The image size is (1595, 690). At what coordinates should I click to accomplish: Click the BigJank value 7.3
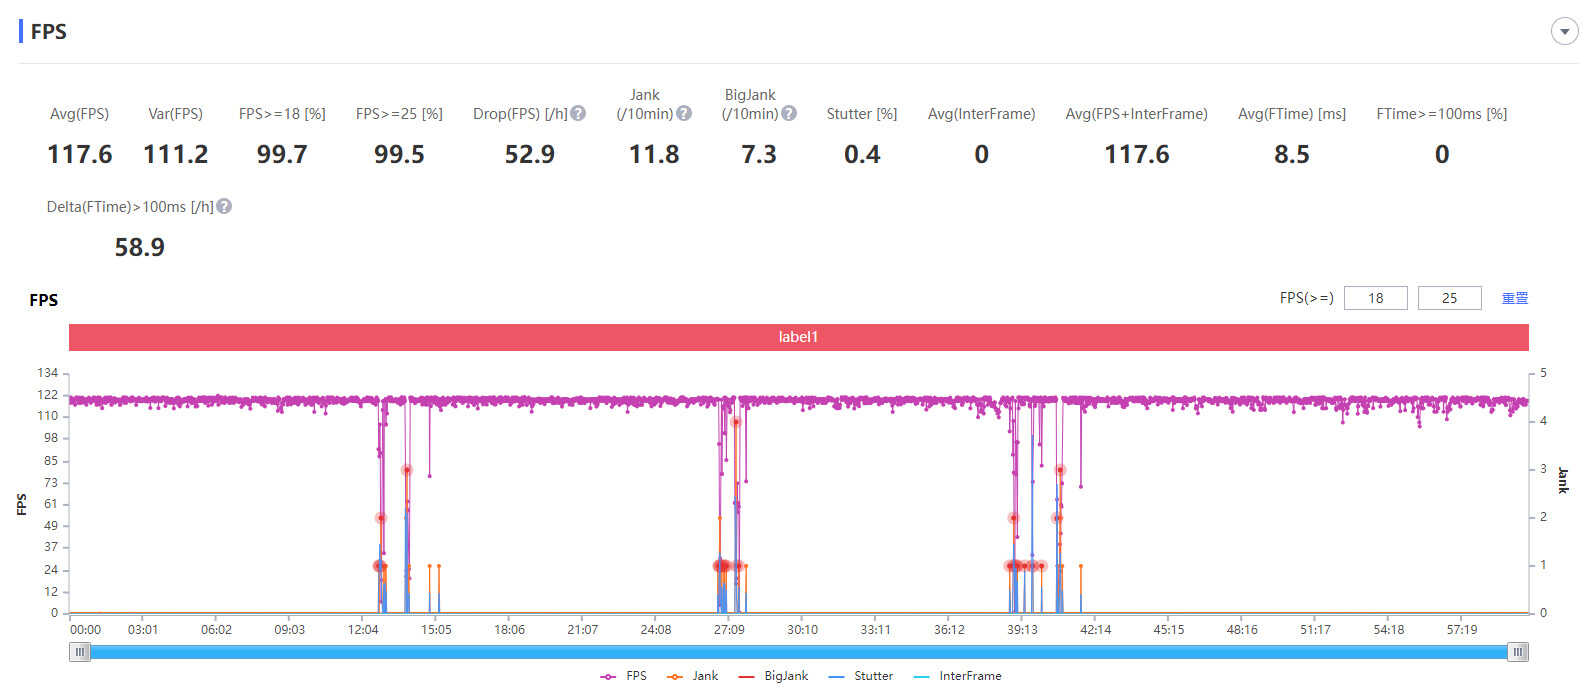[x=759, y=154]
